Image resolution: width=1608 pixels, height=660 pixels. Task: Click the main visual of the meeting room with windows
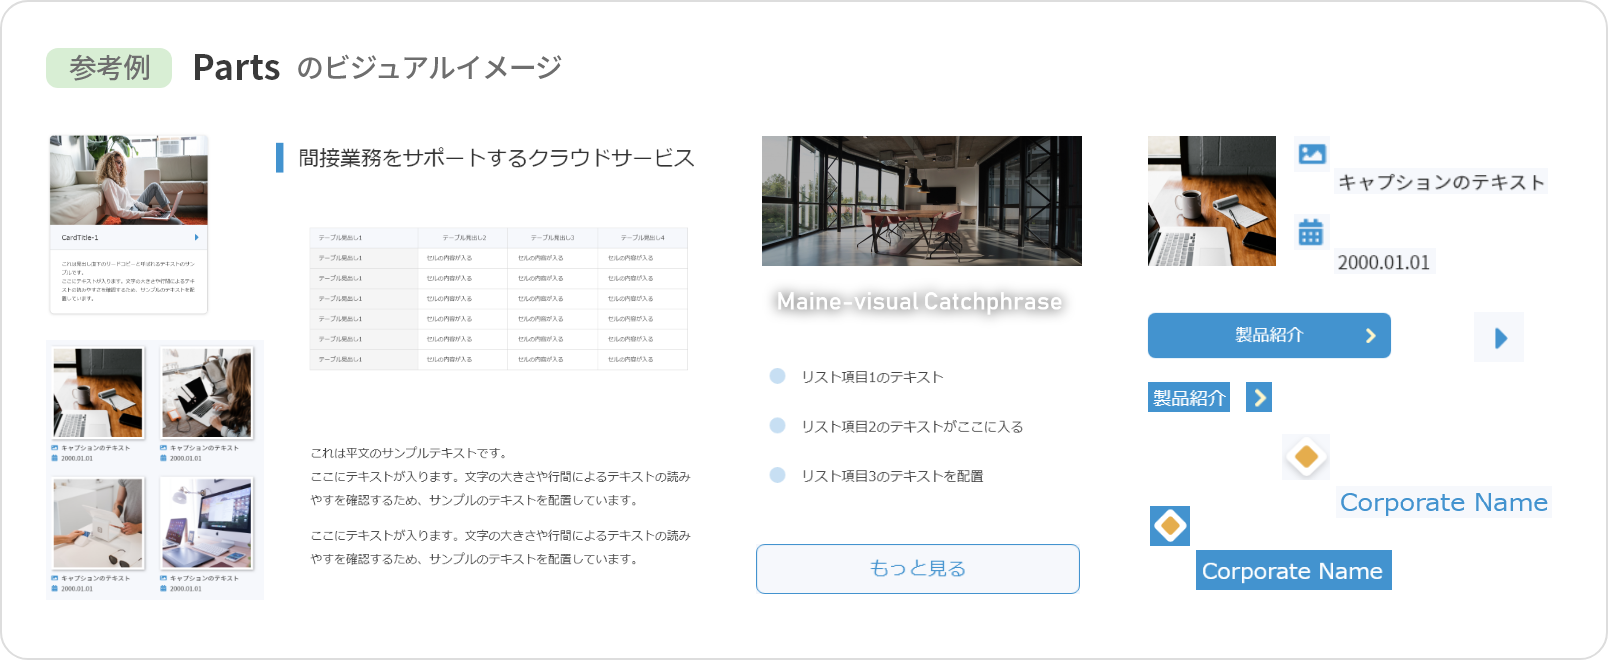click(922, 201)
